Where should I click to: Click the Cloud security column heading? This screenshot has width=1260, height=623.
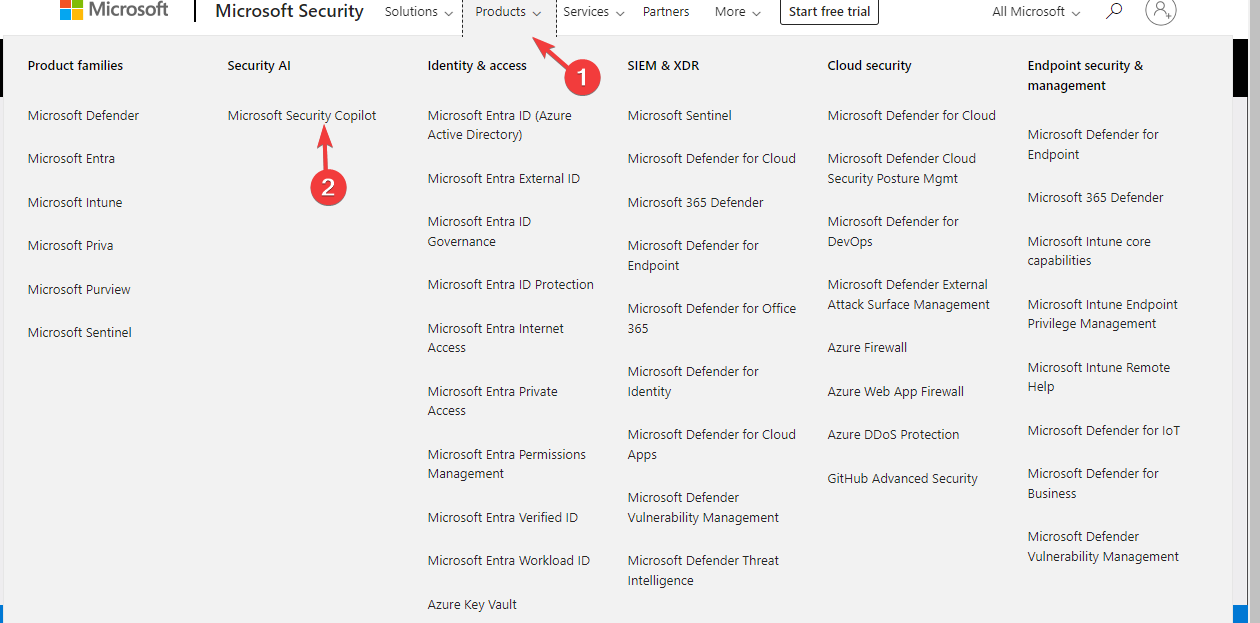coord(870,66)
